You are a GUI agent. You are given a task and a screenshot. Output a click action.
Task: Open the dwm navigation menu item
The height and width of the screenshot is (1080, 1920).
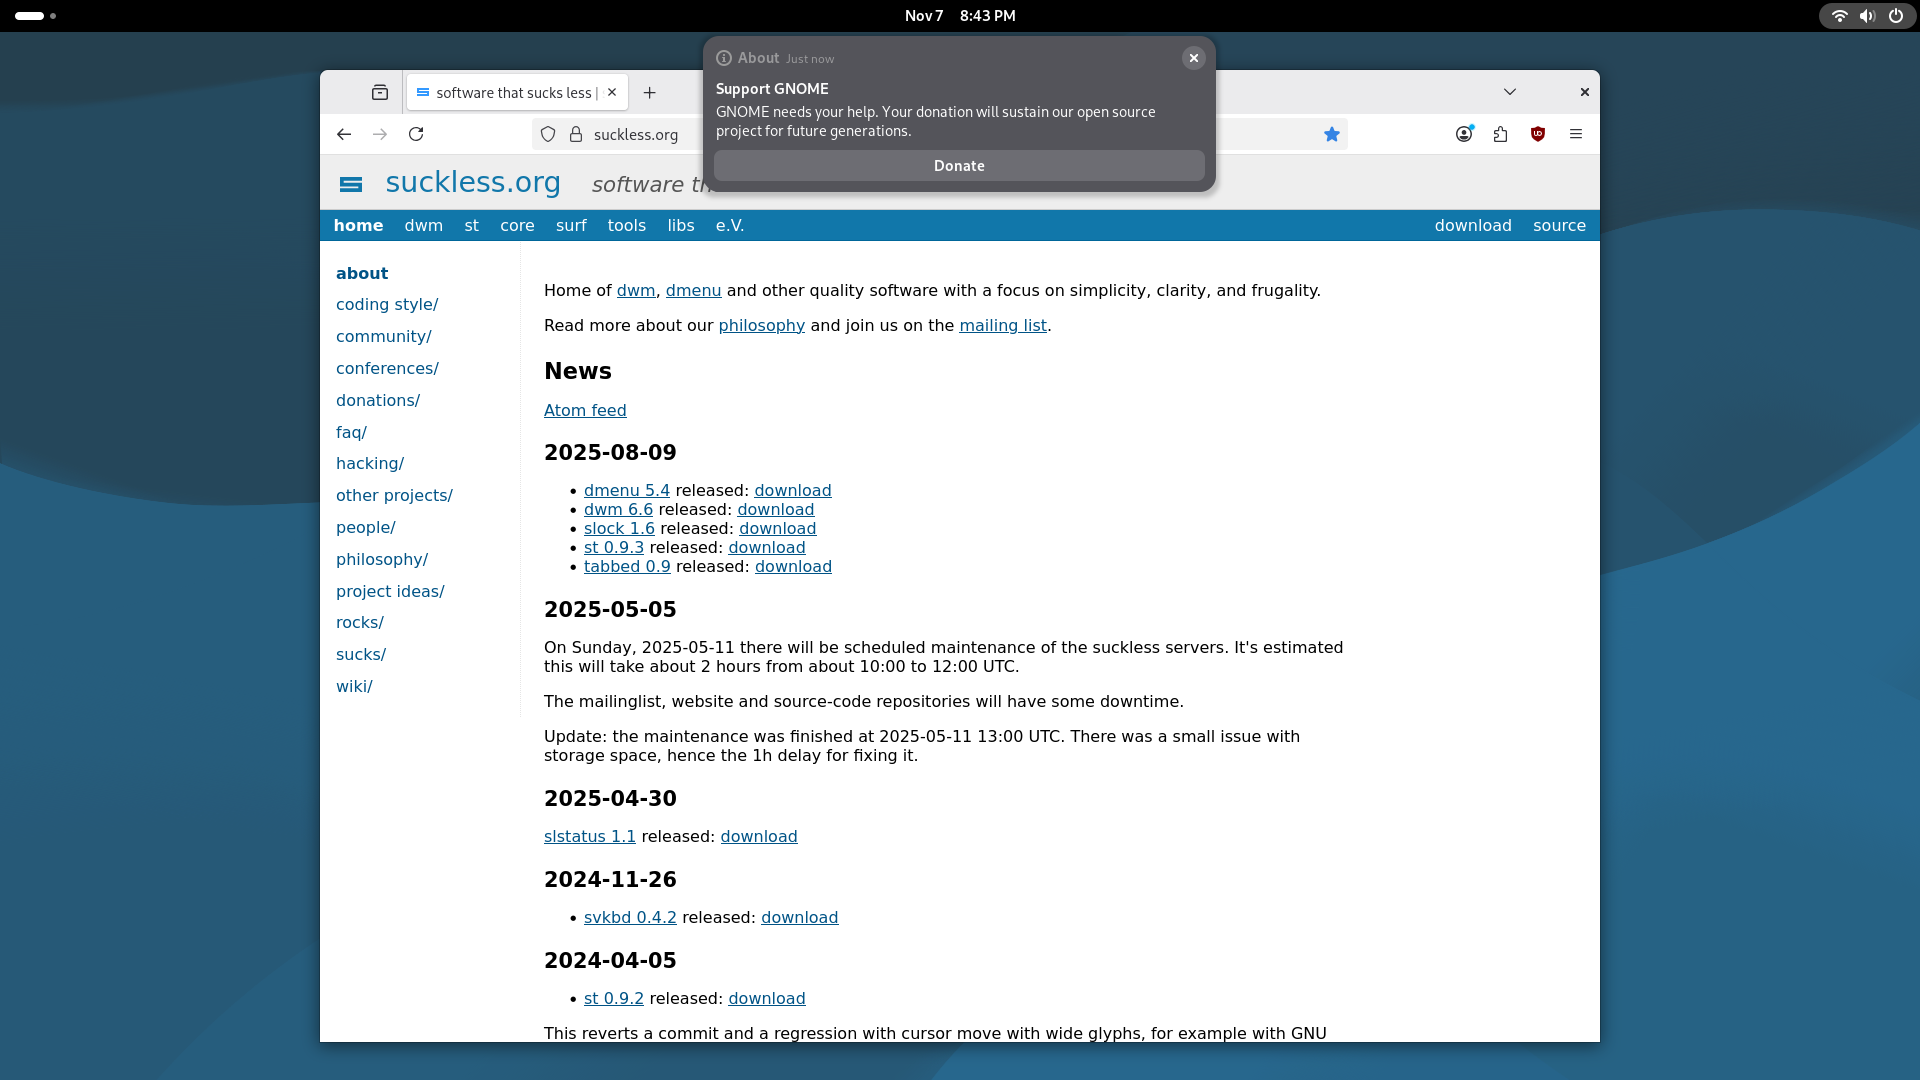[x=423, y=226]
